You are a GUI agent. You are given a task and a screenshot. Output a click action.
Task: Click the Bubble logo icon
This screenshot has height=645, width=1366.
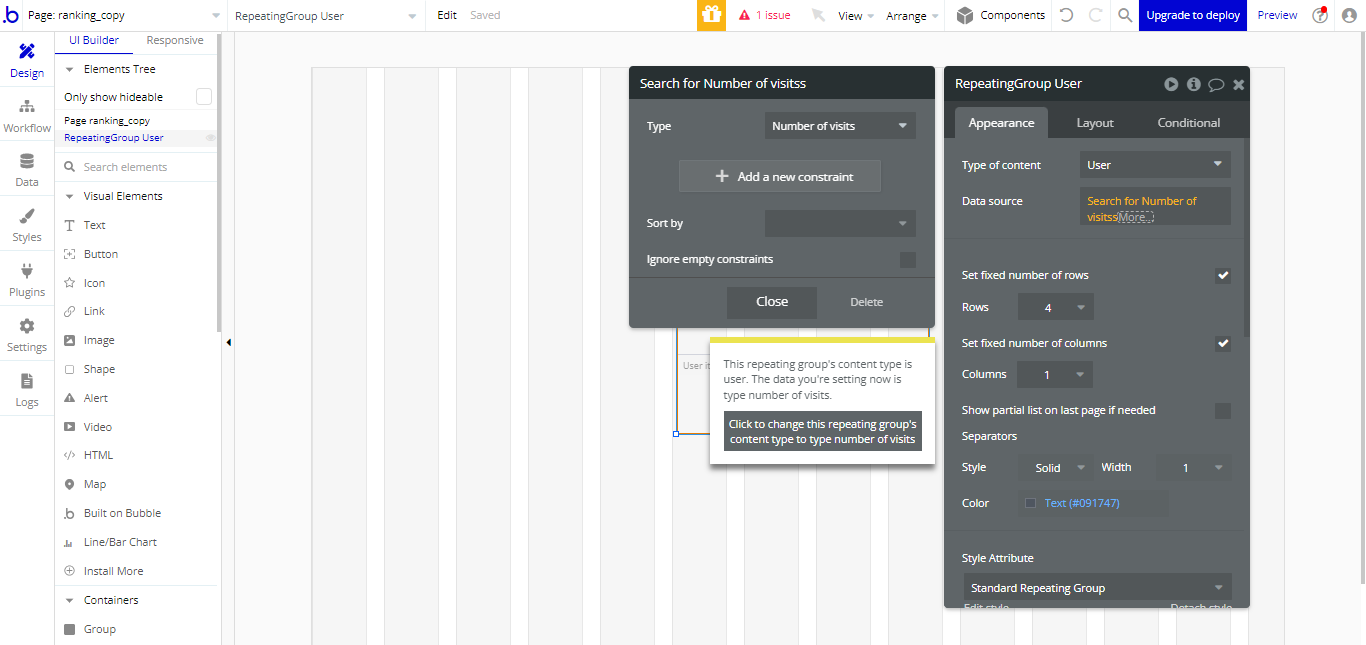pyautogui.click(x=11, y=16)
